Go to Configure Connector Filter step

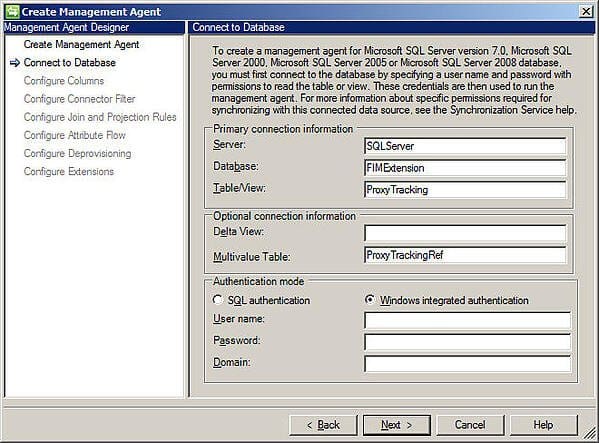tap(79, 99)
